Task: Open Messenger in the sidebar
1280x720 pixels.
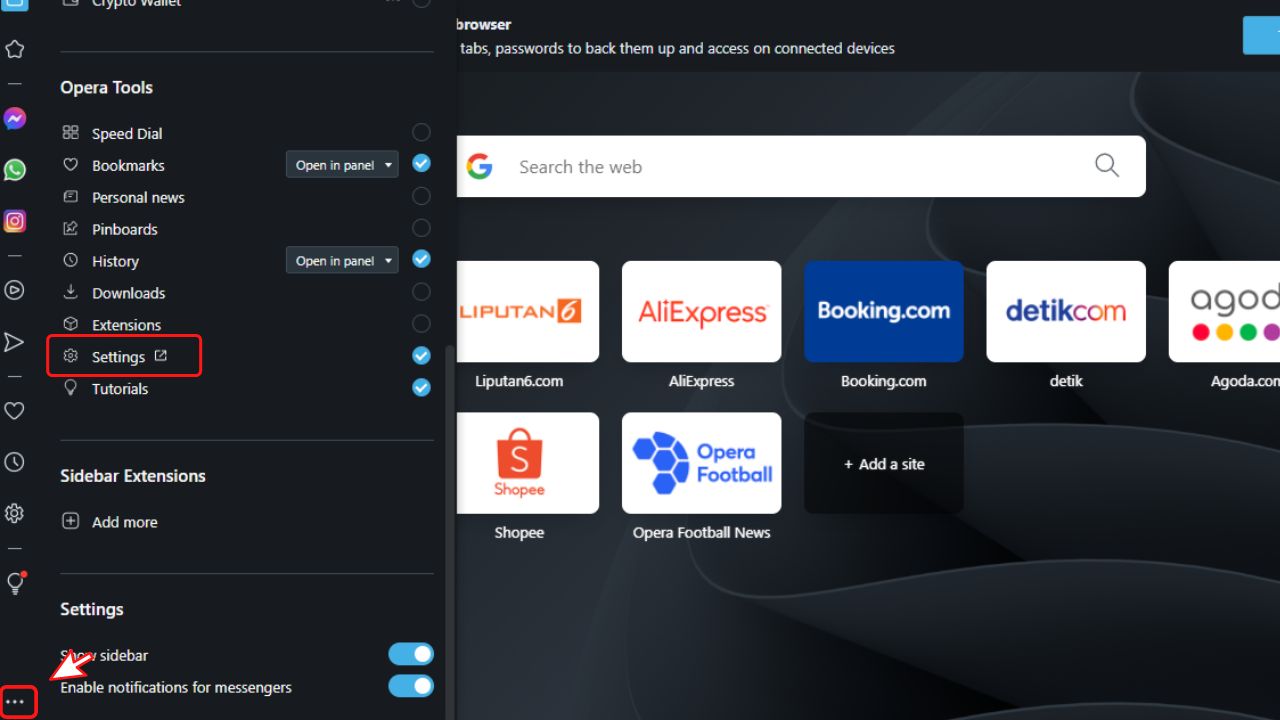Action: coord(14,119)
